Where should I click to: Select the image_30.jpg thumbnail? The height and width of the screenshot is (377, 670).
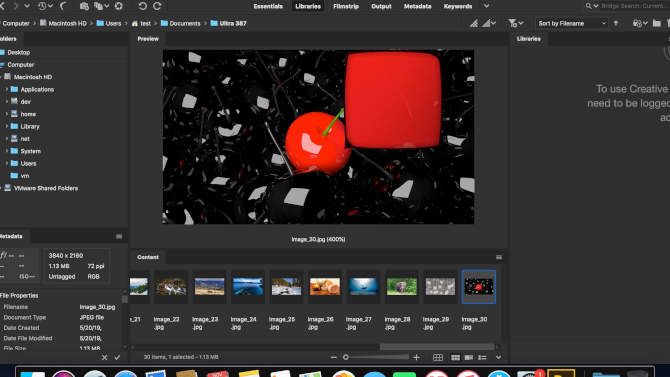coord(479,287)
